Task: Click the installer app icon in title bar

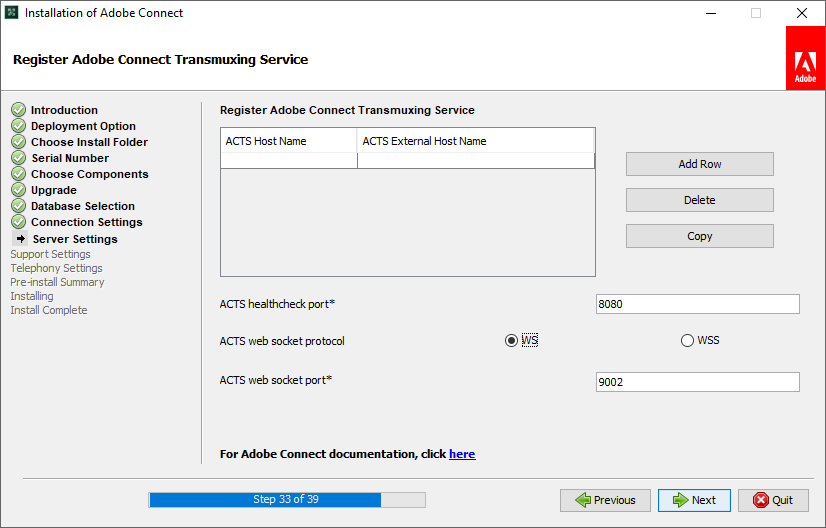Action: pyautogui.click(x=12, y=13)
